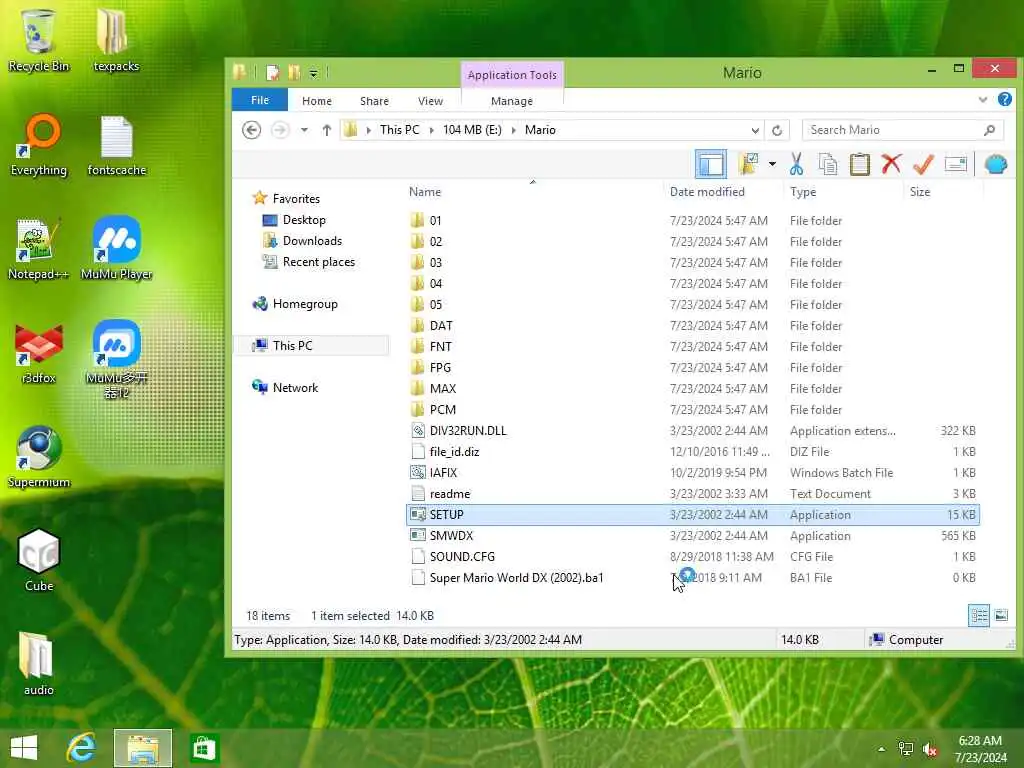Toggle the preview pane toolbar button
1024x768 pixels.
coord(711,164)
